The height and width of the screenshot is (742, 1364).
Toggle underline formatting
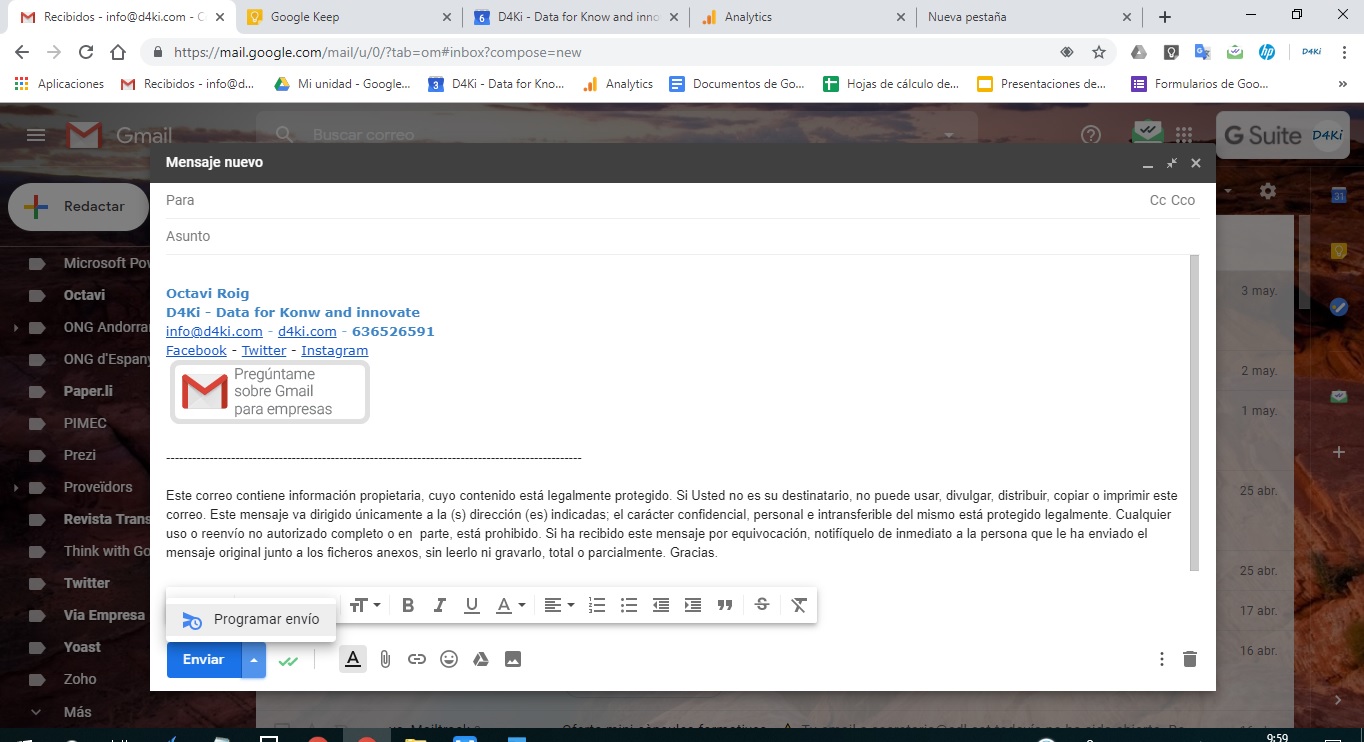tap(472, 605)
